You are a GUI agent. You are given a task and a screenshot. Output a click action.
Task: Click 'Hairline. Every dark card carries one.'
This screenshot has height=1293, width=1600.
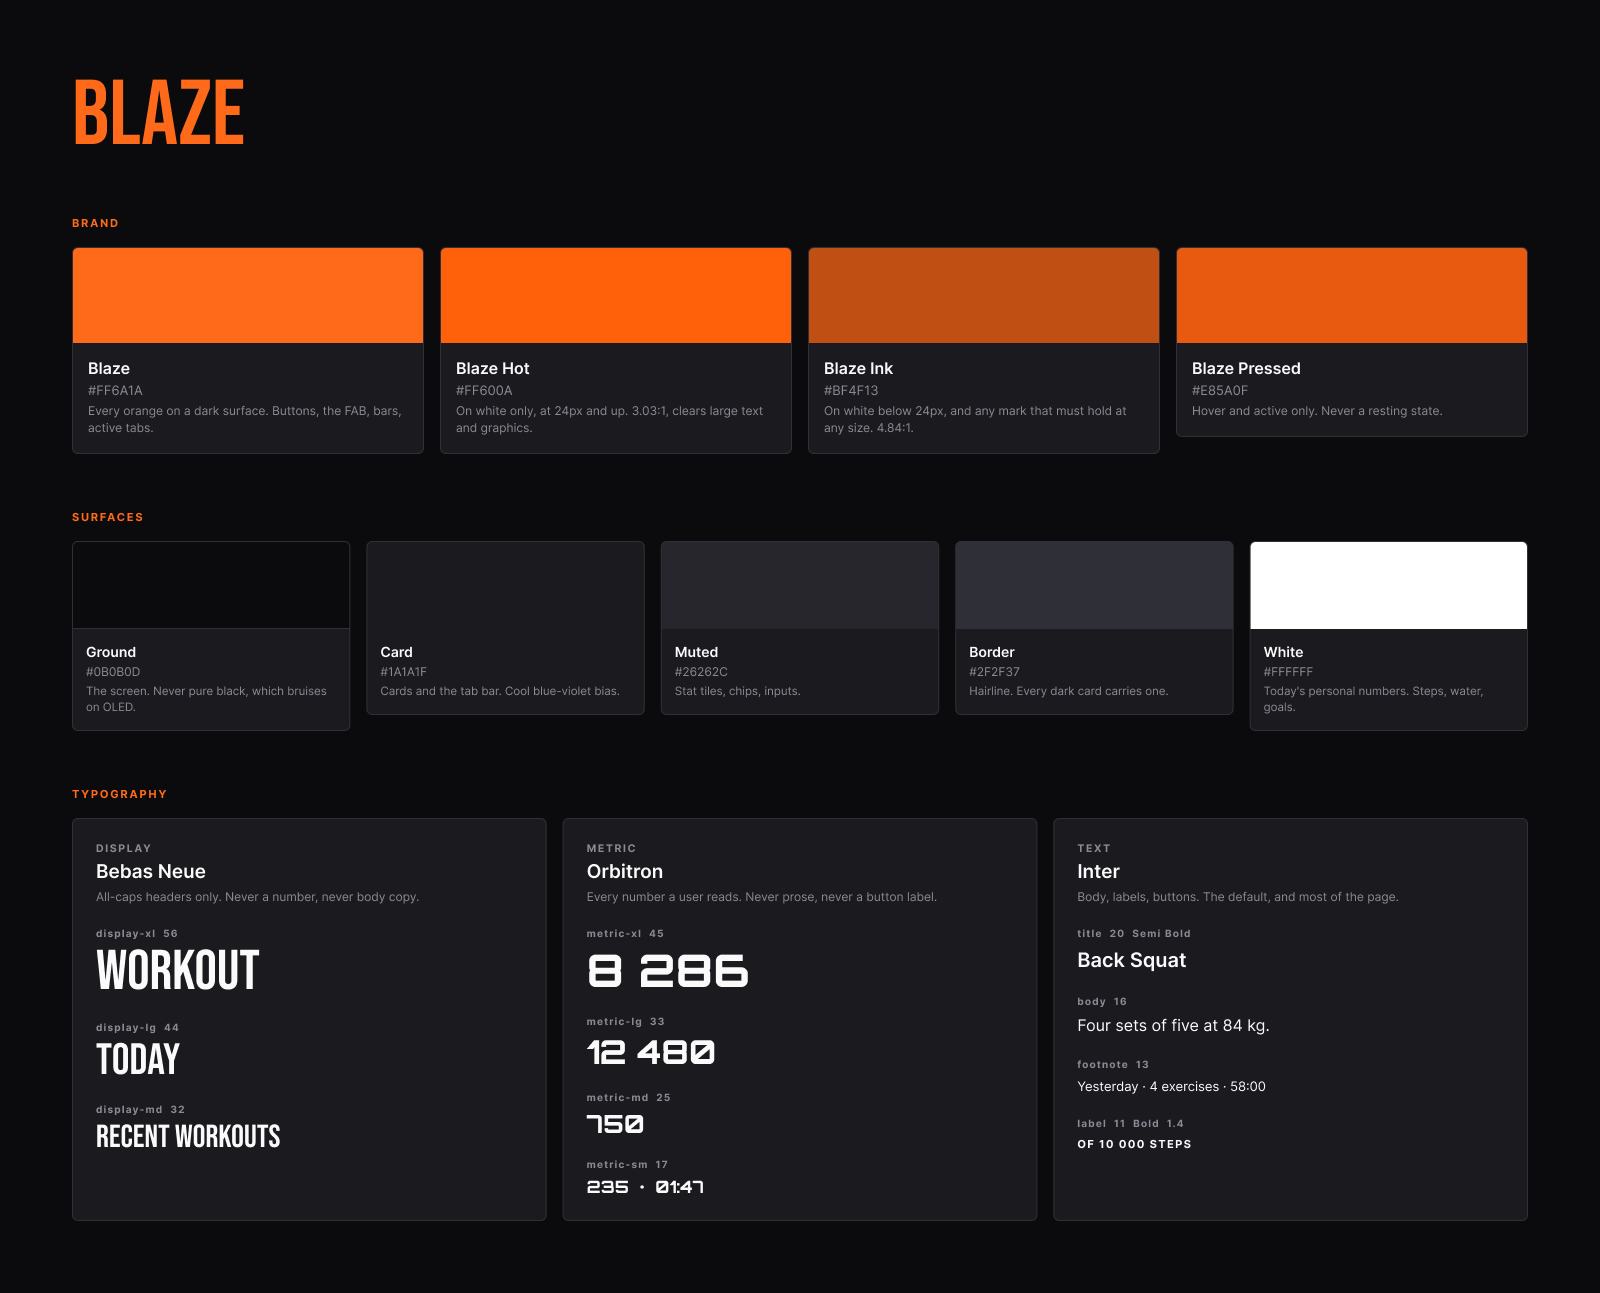[x=1068, y=691]
